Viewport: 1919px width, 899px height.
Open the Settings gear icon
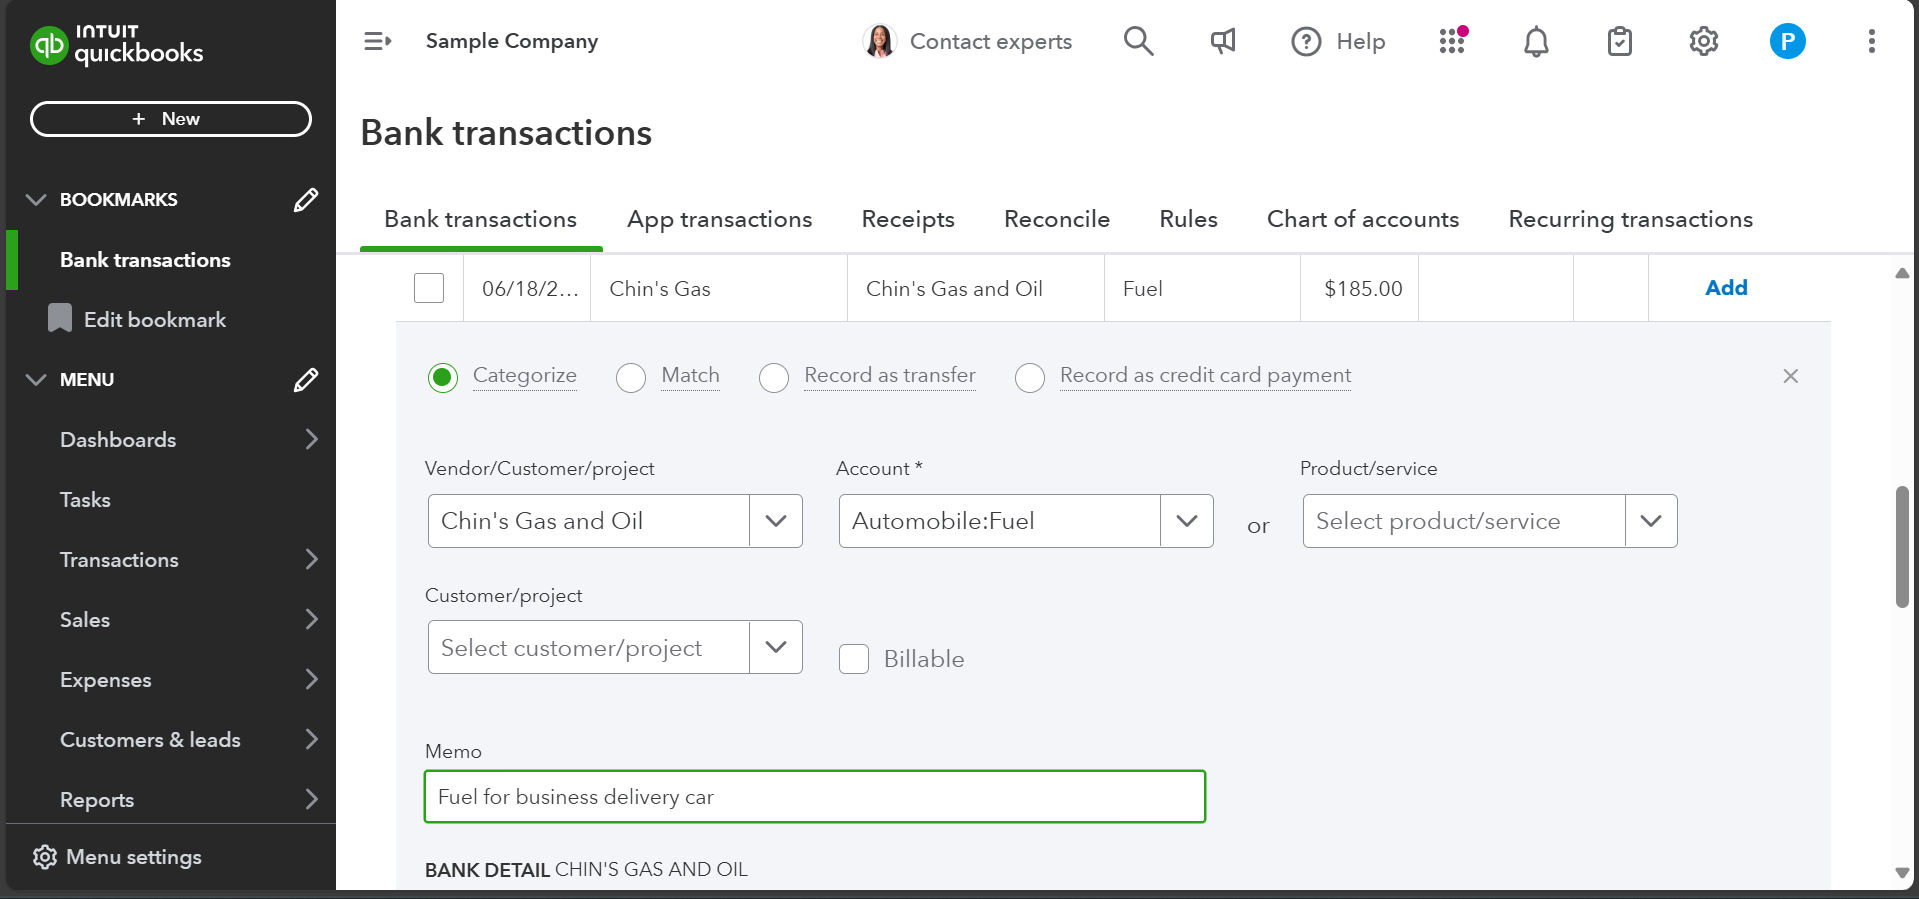click(1703, 41)
